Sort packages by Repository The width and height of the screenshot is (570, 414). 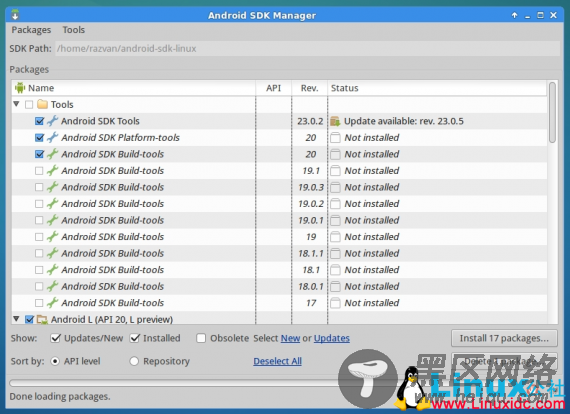[x=134, y=361]
